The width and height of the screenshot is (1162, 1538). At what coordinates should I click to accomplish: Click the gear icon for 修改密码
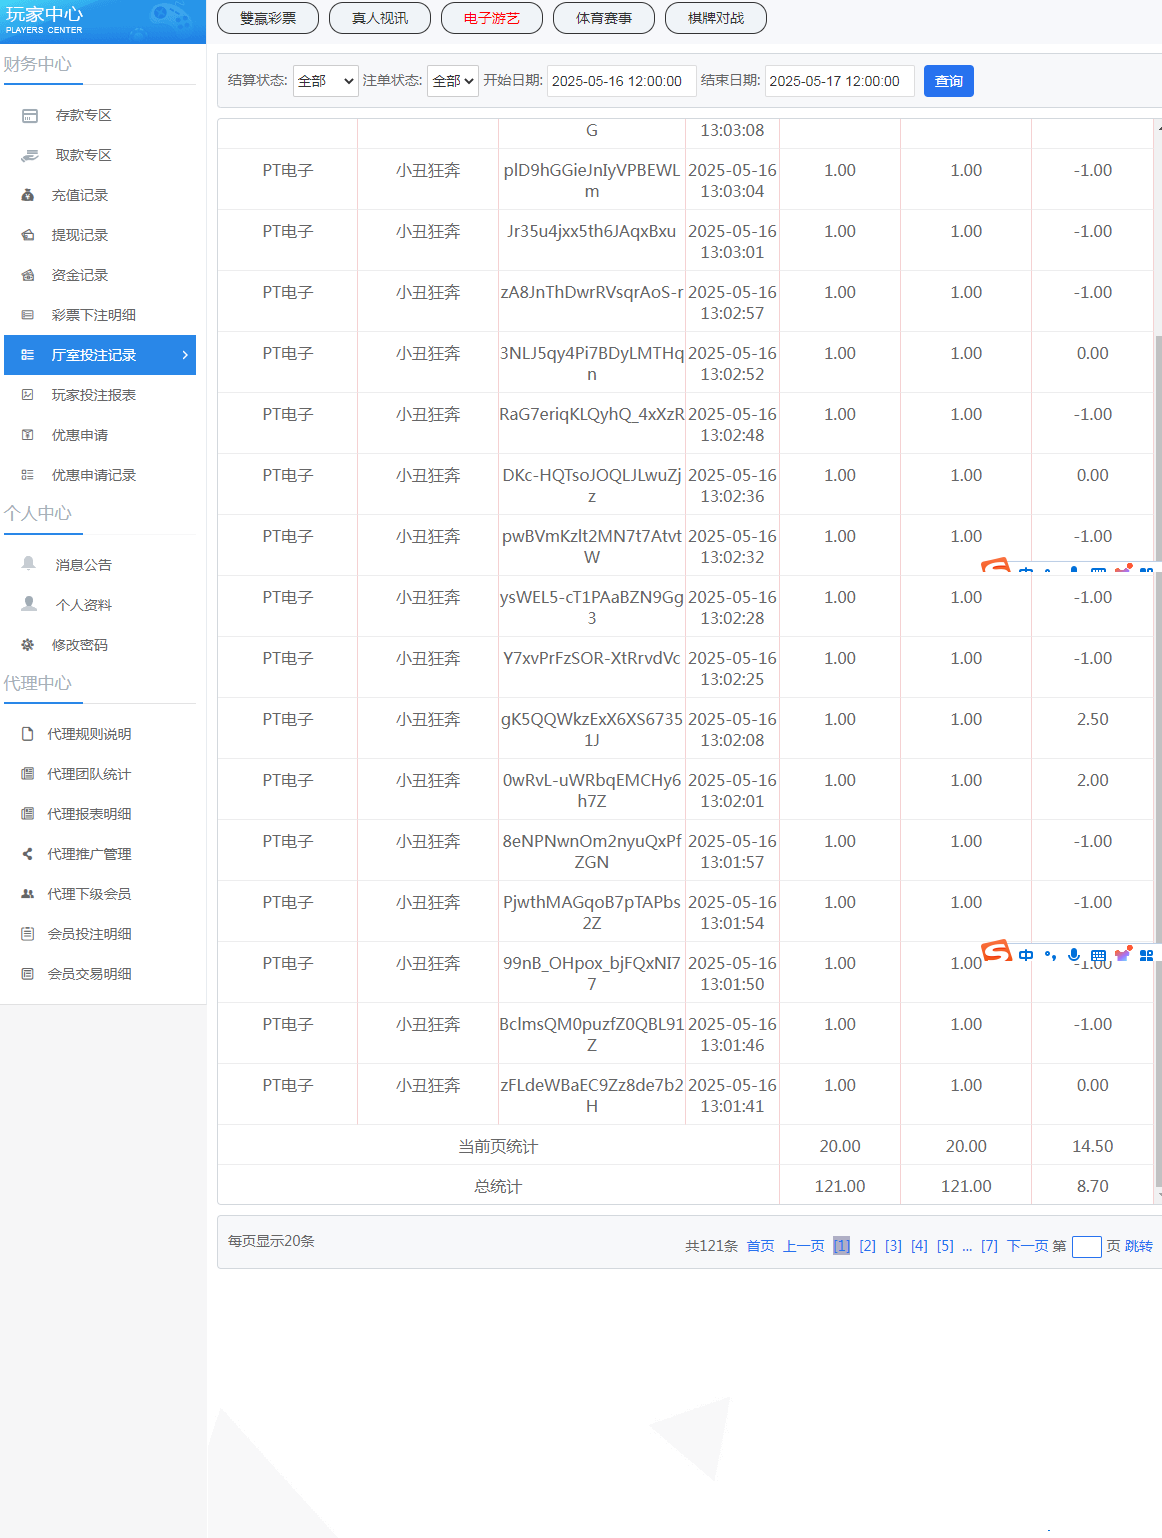[x=28, y=645]
